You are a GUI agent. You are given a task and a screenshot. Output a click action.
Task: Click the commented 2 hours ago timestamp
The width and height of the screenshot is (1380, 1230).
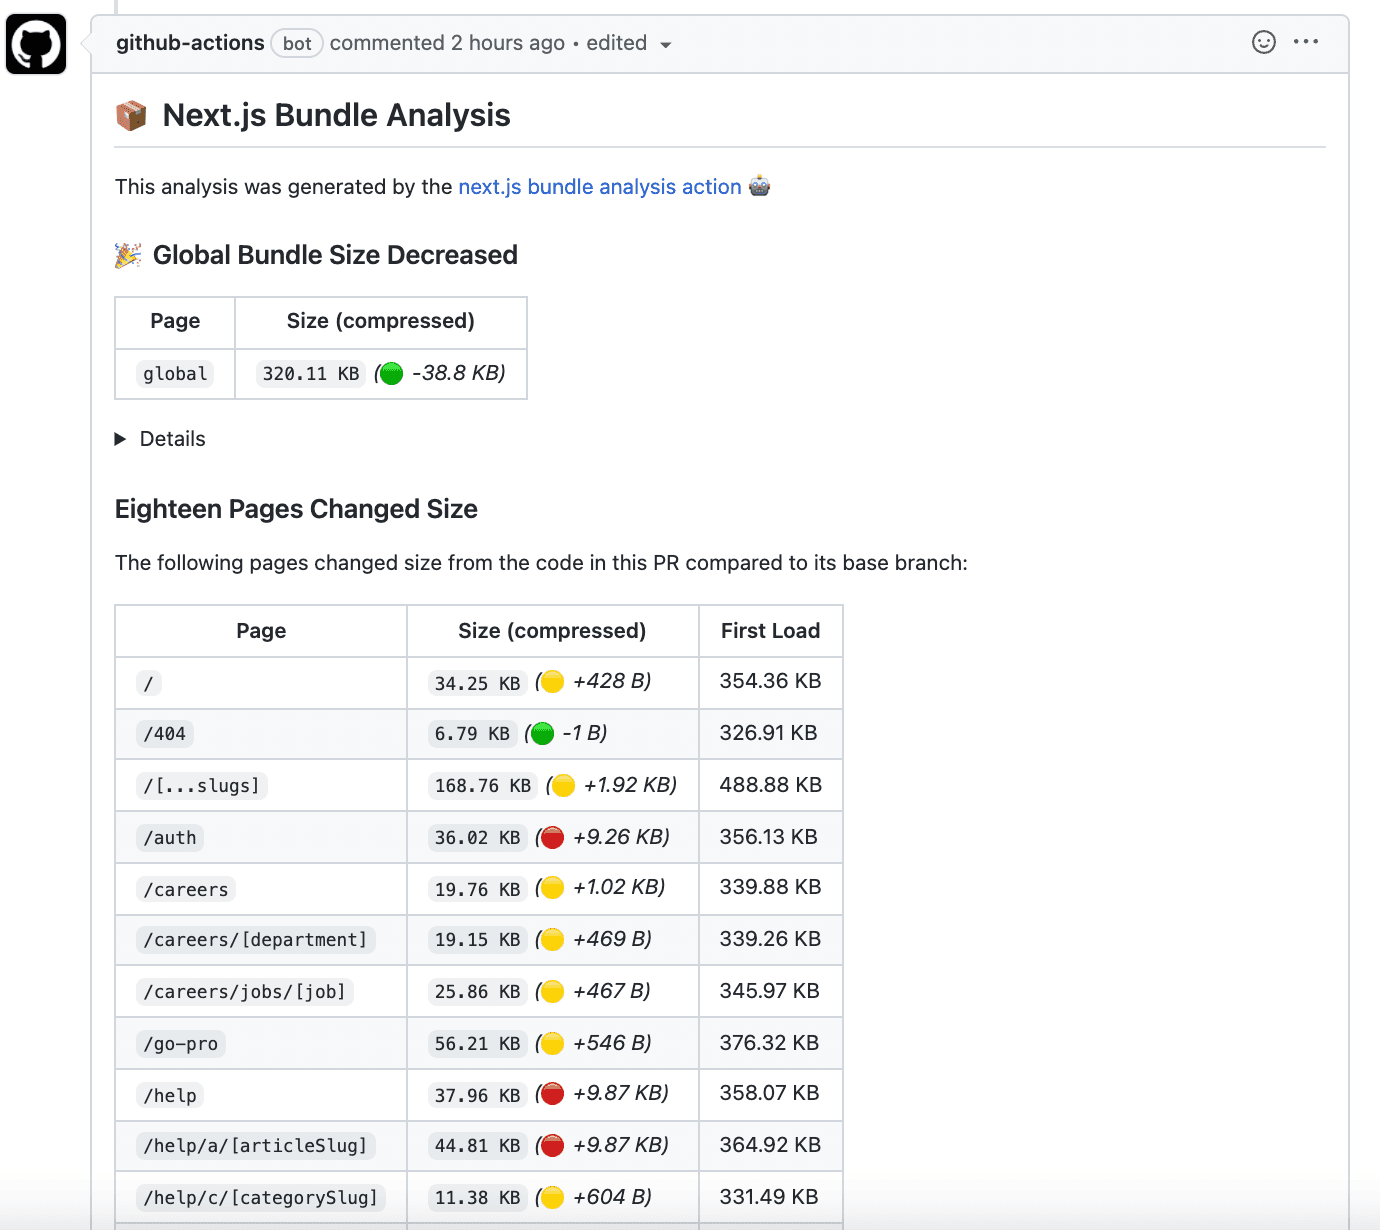tap(447, 43)
